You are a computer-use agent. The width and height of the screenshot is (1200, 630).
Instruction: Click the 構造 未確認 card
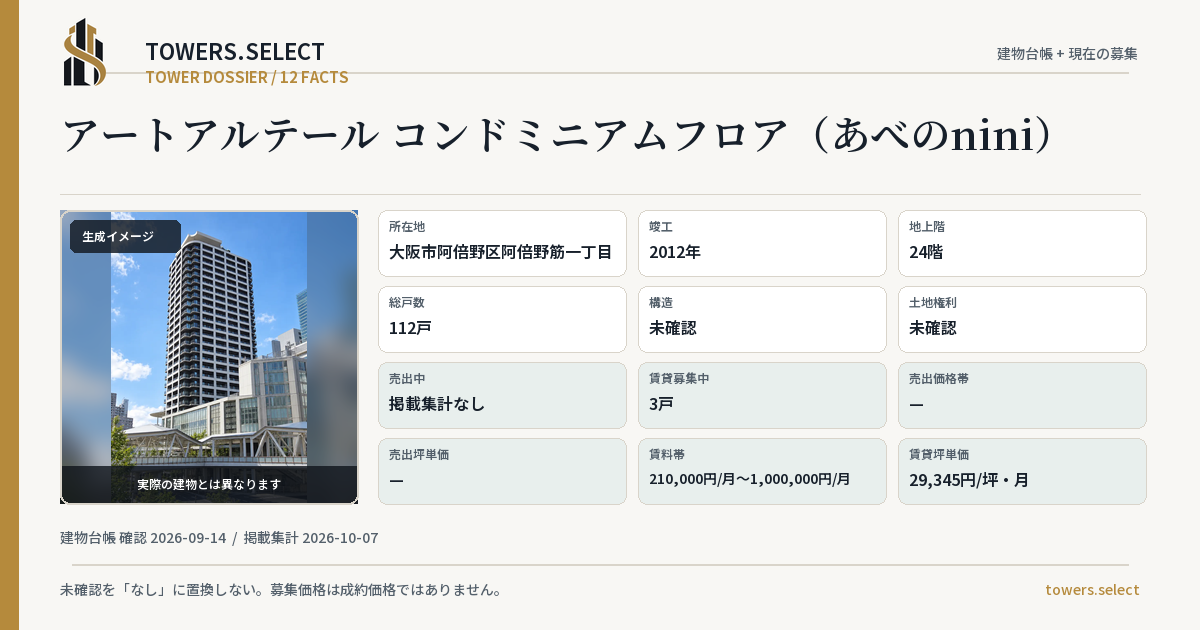(x=762, y=319)
